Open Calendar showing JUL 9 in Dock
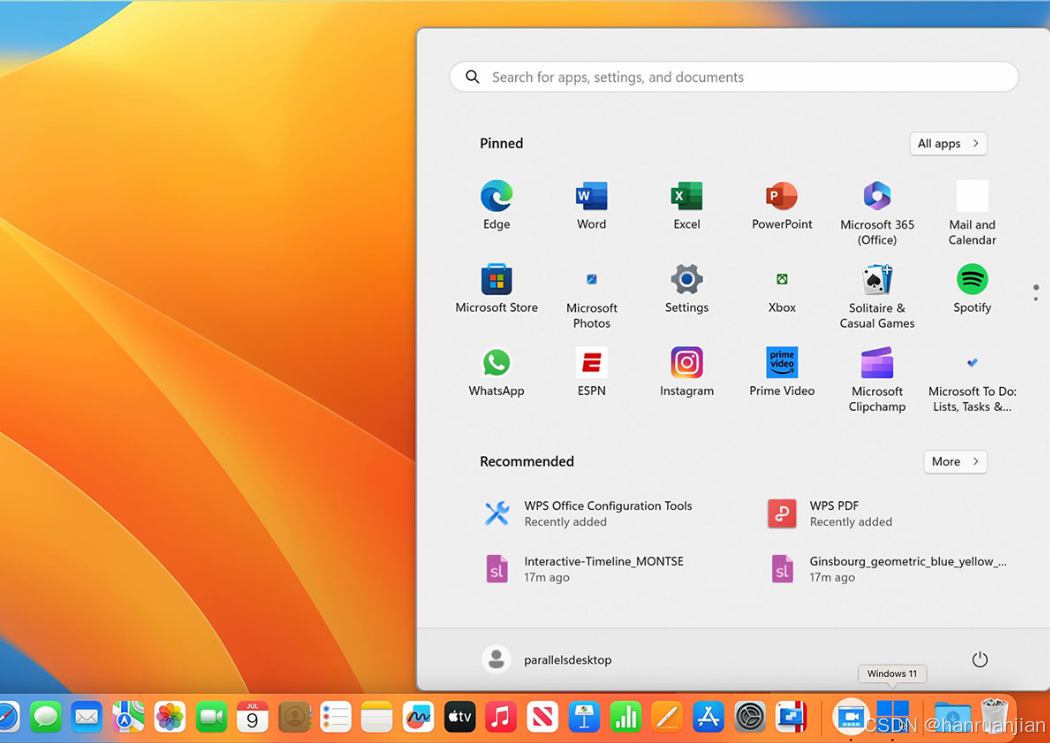This screenshot has width=1050, height=743. (x=252, y=718)
